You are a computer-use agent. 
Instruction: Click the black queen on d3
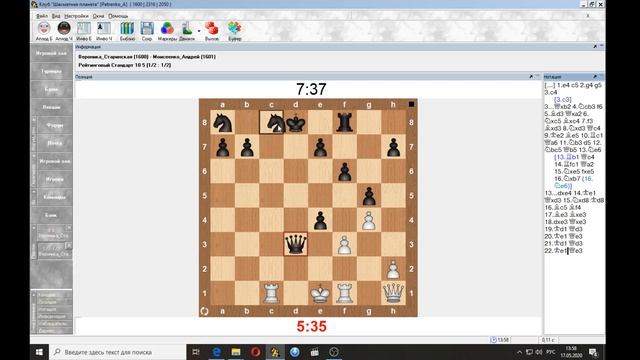tap(296, 244)
